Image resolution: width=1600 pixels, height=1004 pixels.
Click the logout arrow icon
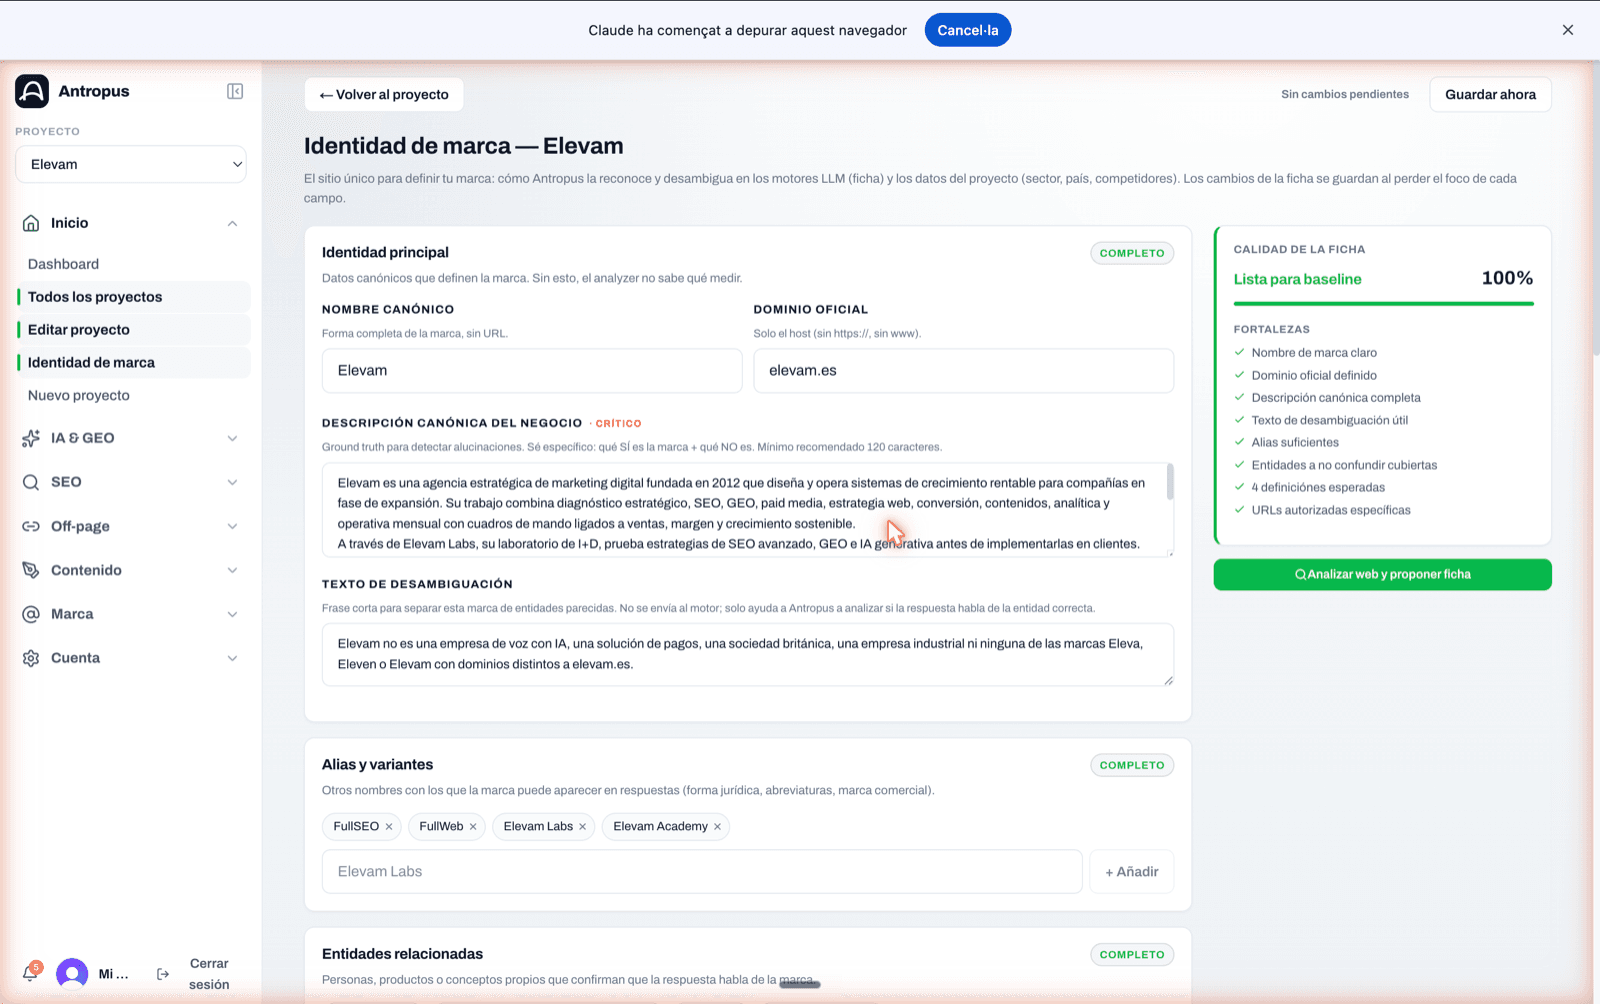[x=163, y=974]
